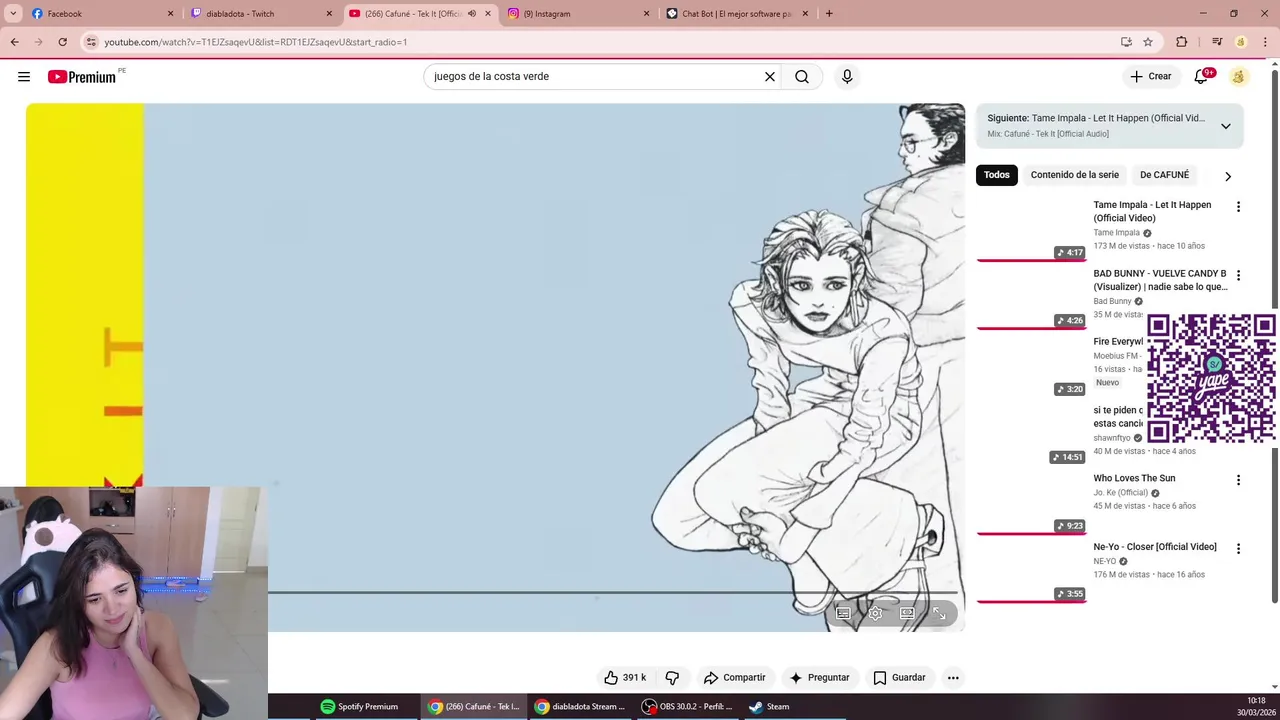This screenshot has width=1280, height=720.
Task: Open the notifications bell
Action: click(x=1202, y=77)
